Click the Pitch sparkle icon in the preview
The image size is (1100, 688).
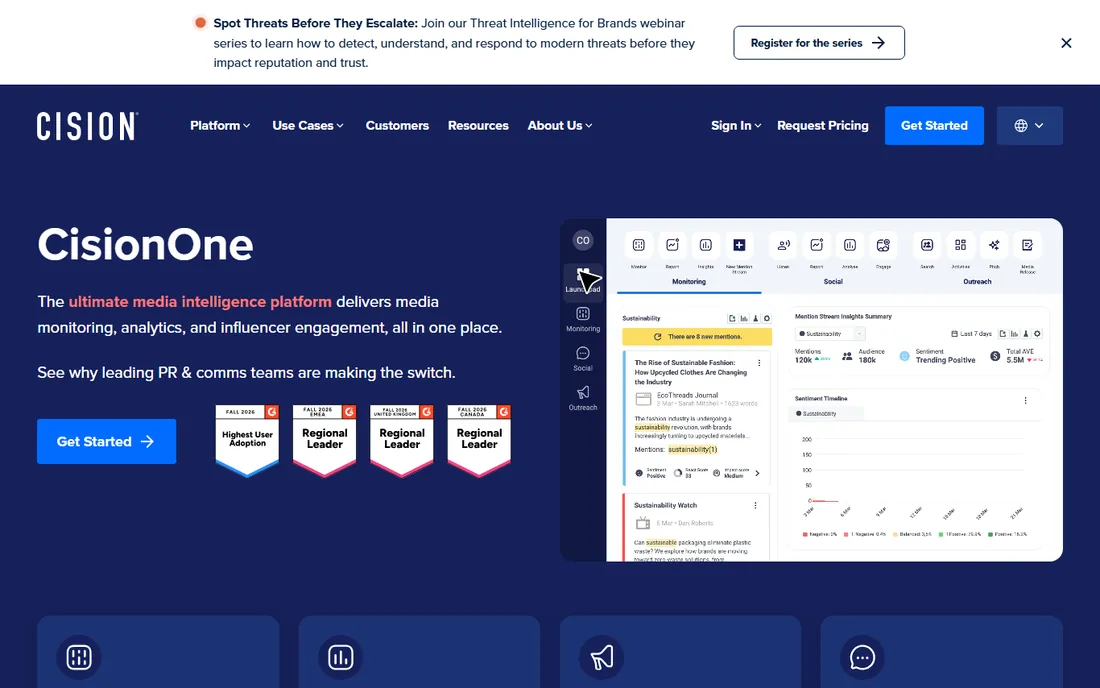[994, 245]
